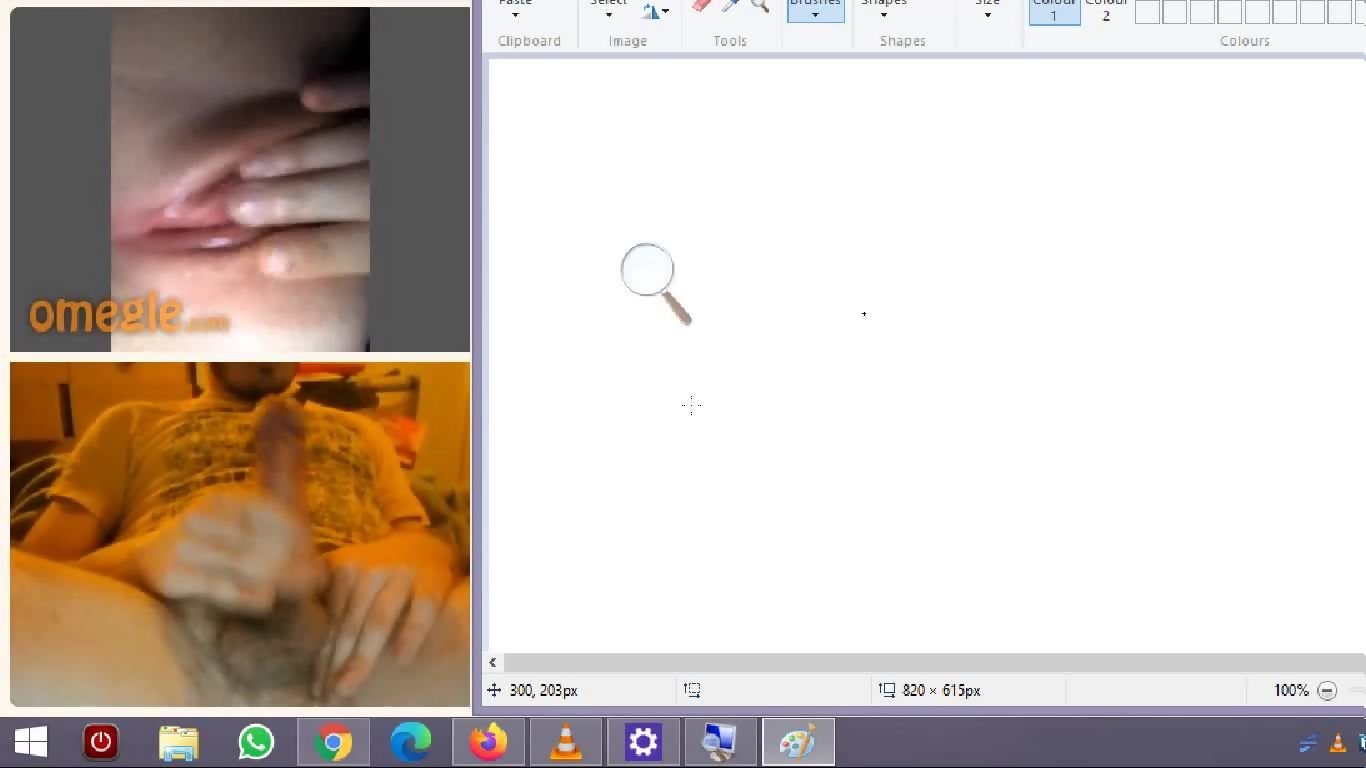Launch VLC media player from taskbar
1366x768 pixels.
tap(566, 743)
